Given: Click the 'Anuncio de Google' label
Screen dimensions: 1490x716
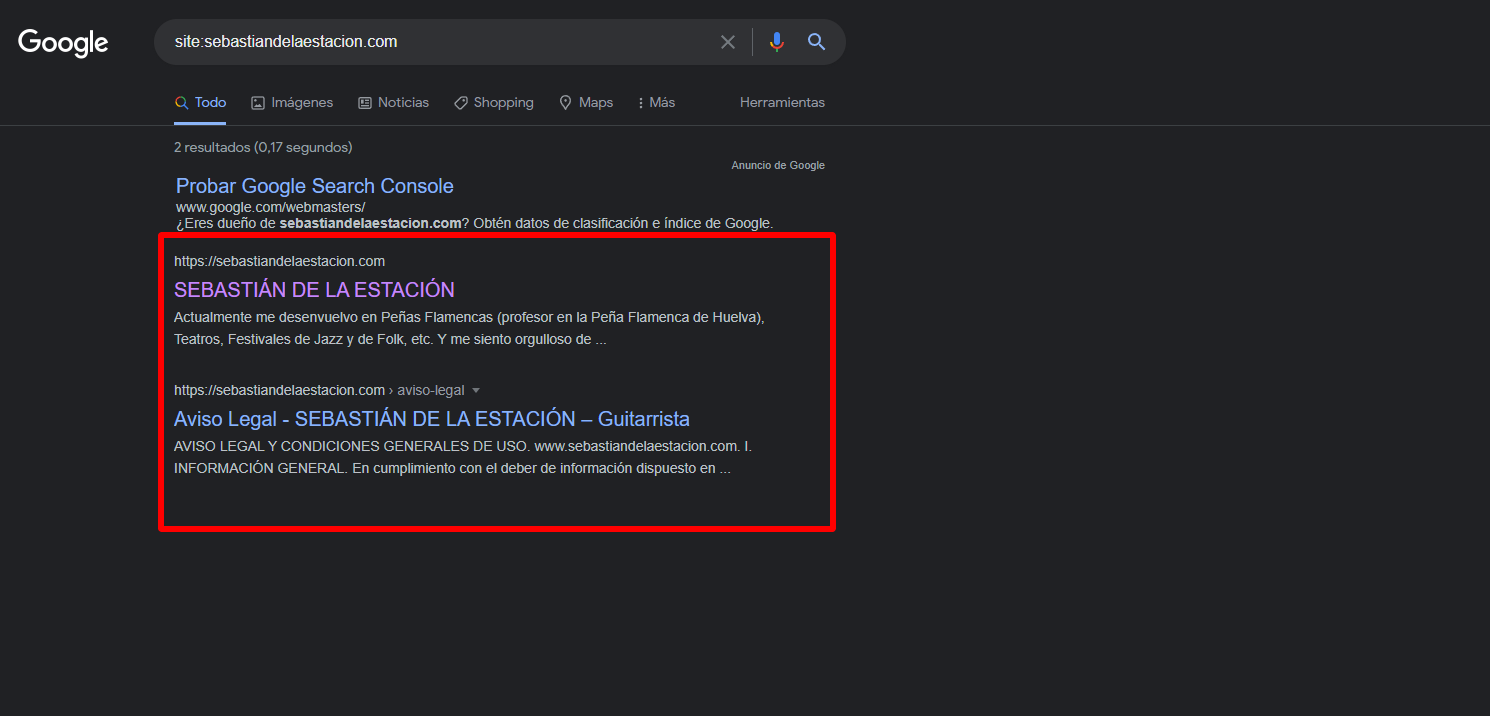Looking at the screenshot, I should click(x=778, y=165).
